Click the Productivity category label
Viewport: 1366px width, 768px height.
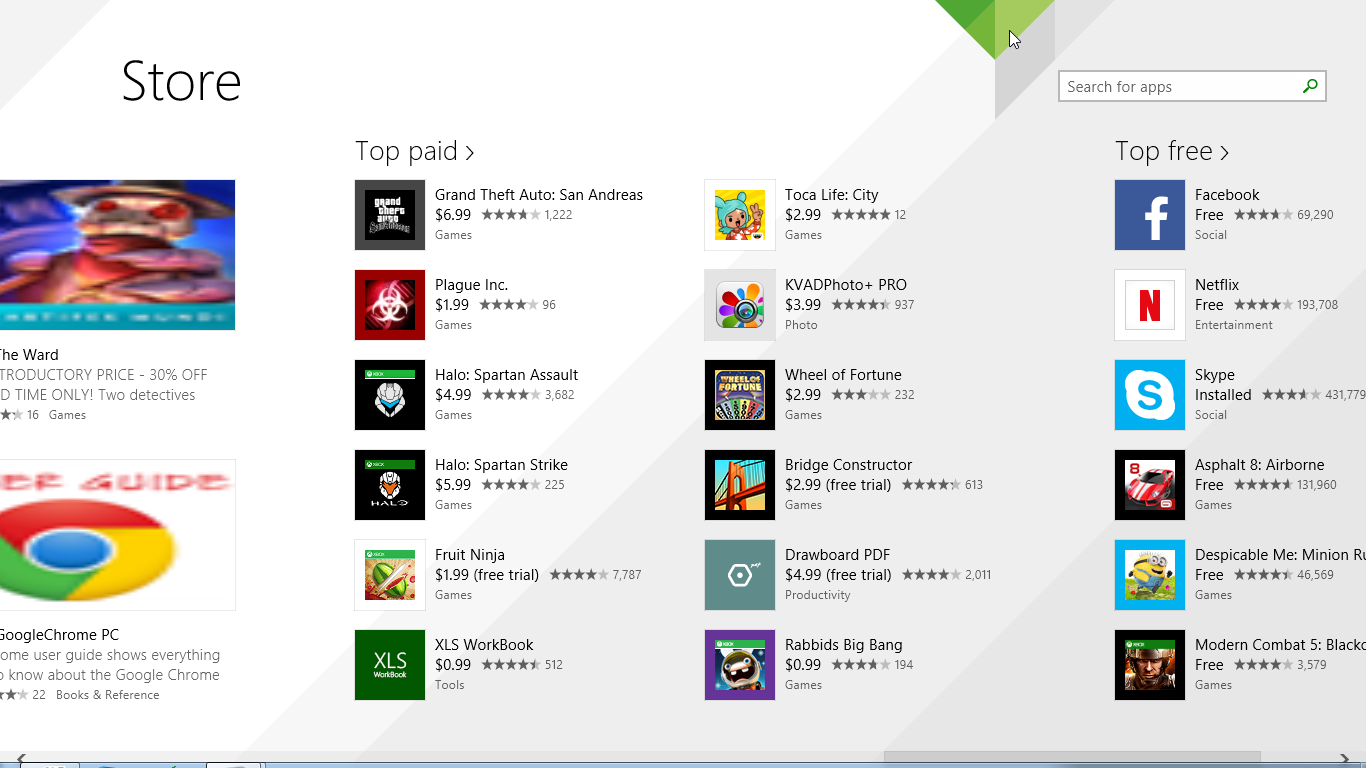coord(818,595)
